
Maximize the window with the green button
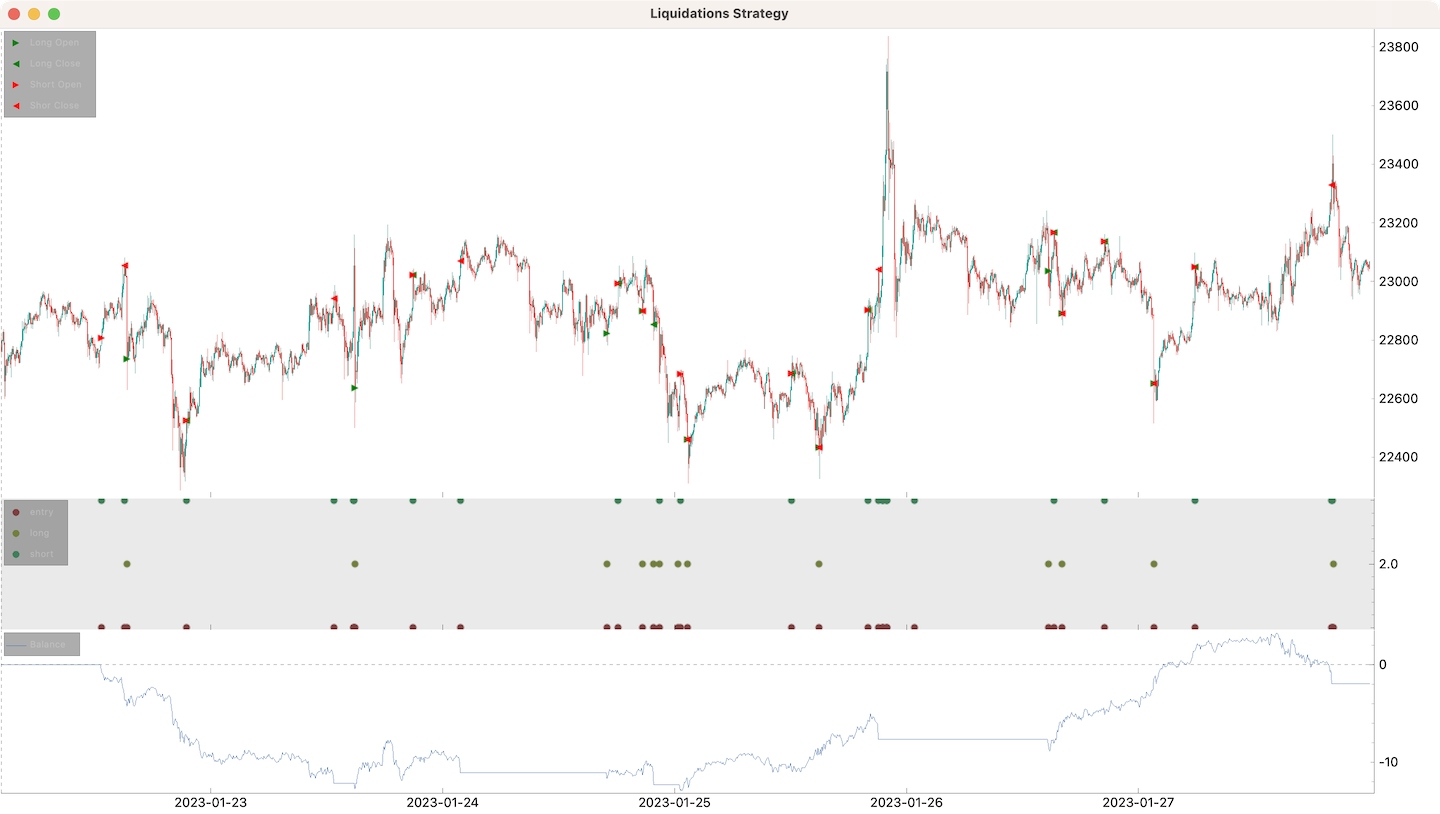[54, 14]
